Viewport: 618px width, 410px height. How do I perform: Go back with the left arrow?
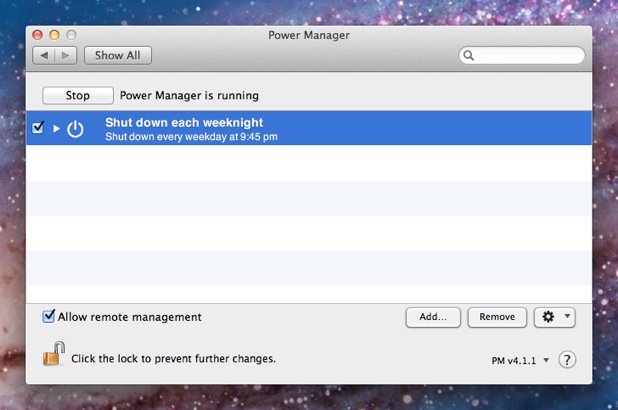44,56
